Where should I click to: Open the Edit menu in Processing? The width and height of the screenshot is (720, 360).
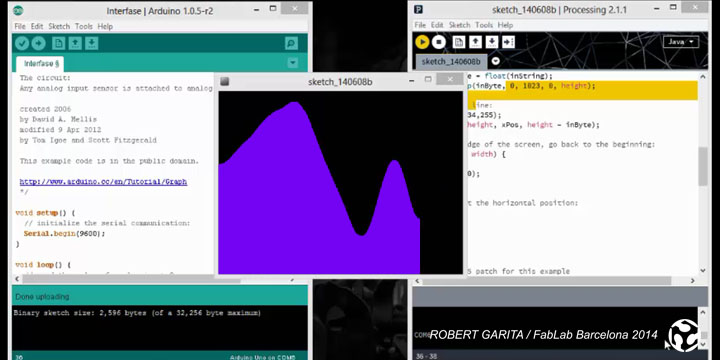(437, 25)
